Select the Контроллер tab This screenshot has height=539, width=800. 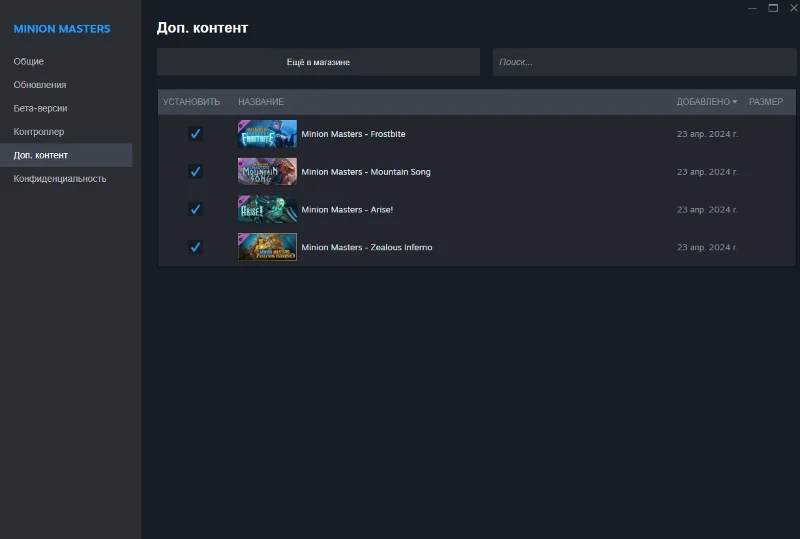pyautogui.click(x=39, y=132)
